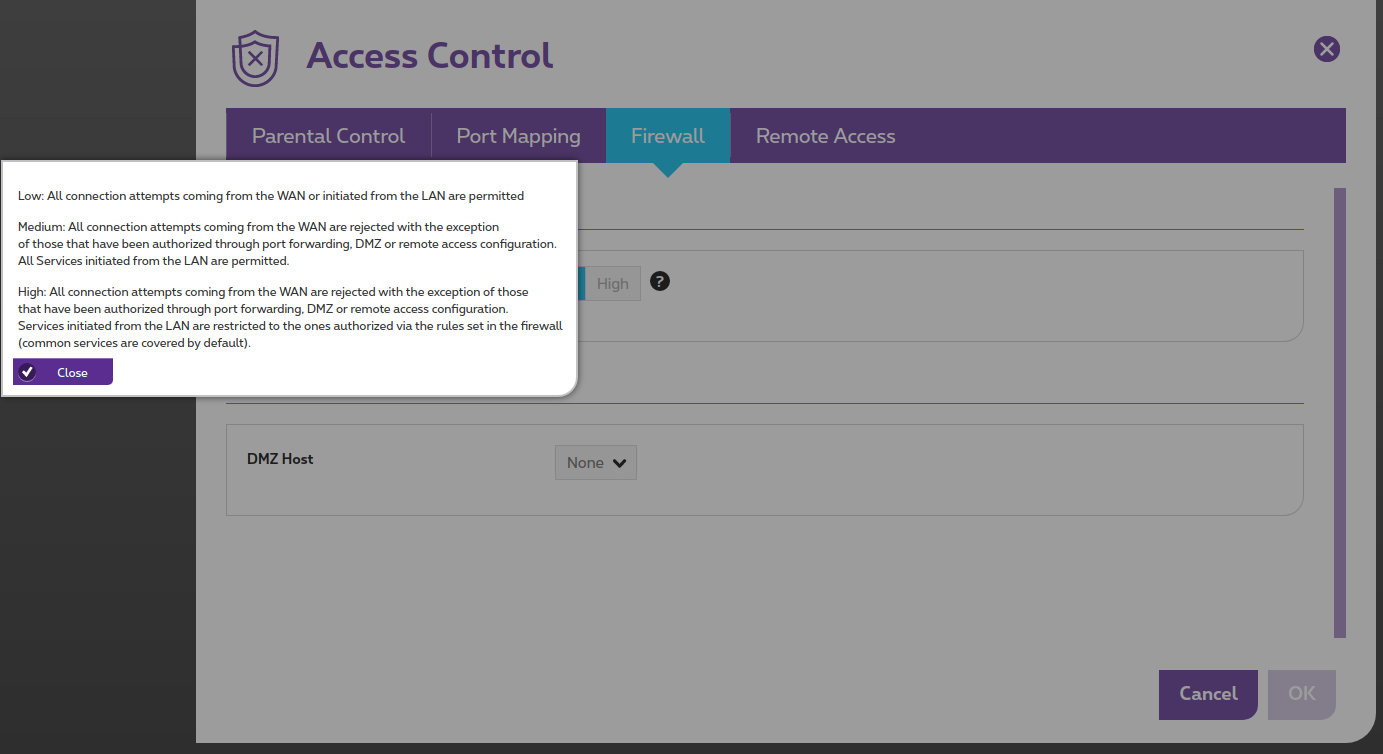Click the checkmark icon on Close button
Screen dimensions: 1383x754
28,372
